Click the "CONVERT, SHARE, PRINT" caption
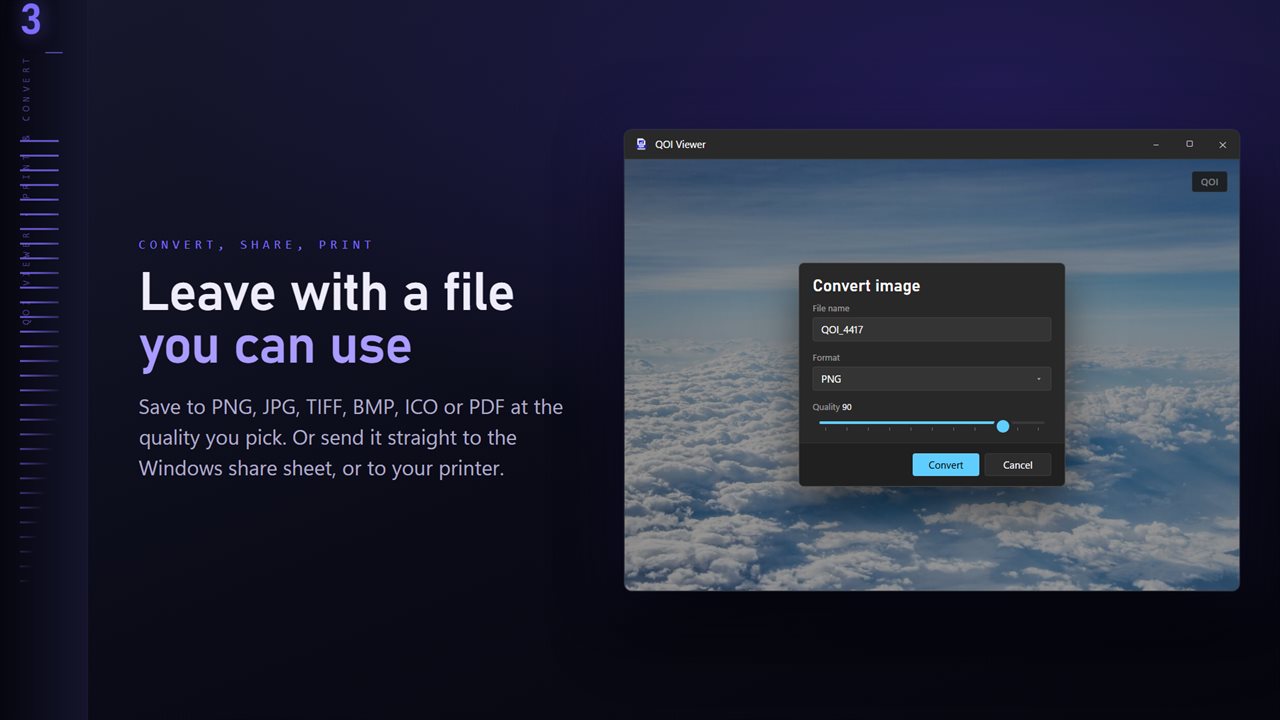 256,245
